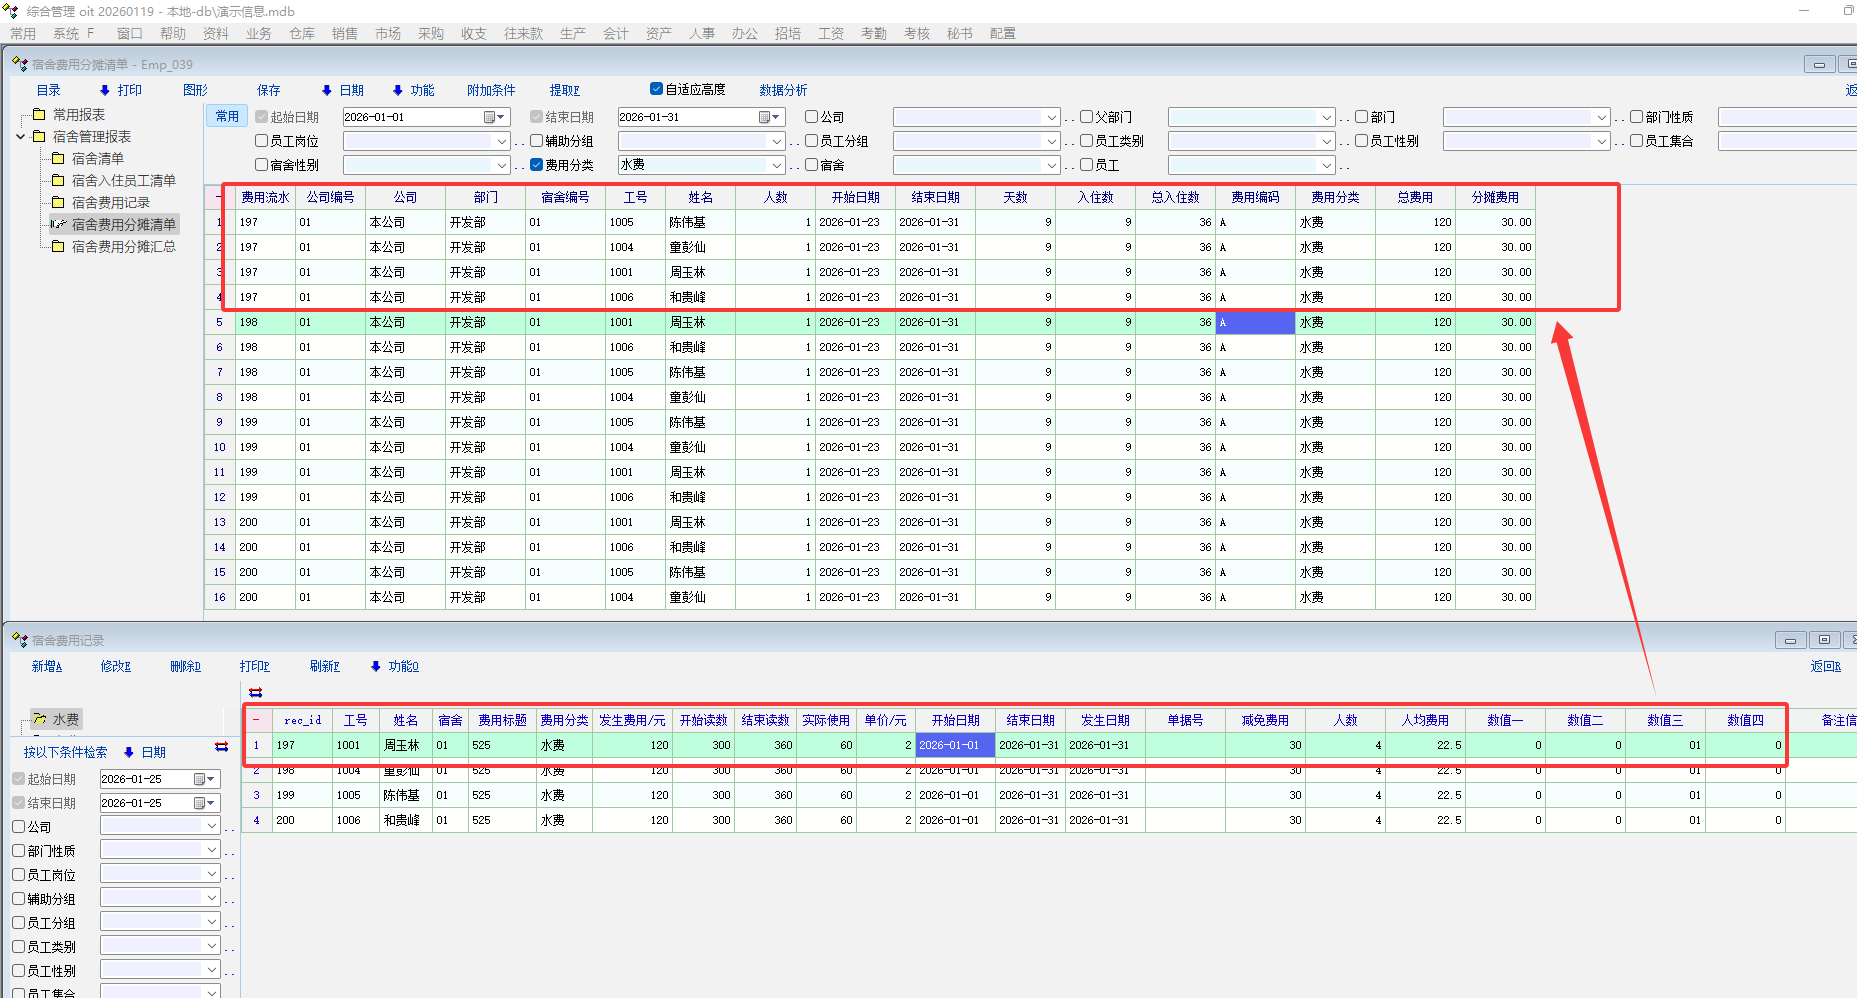Enable the 员工岗位 checkbox in top filters

(x=262, y=141)
